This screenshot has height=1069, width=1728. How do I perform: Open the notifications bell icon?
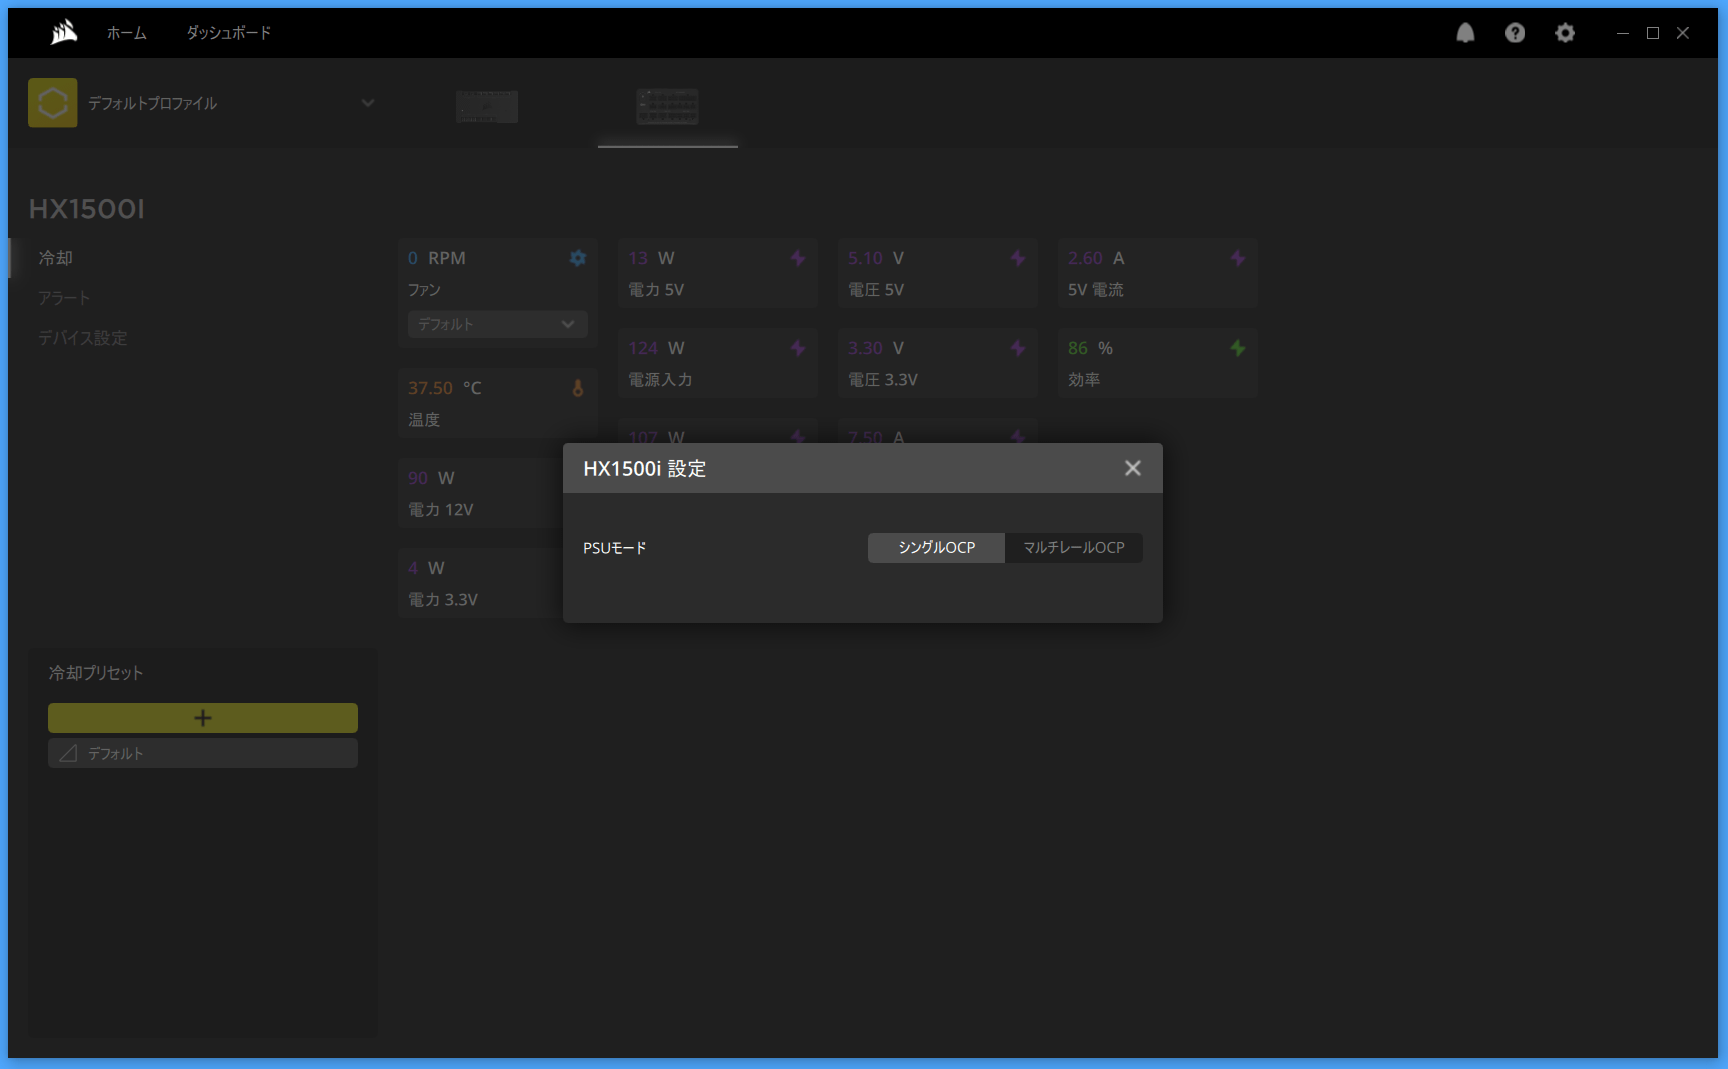(1465, 33)
